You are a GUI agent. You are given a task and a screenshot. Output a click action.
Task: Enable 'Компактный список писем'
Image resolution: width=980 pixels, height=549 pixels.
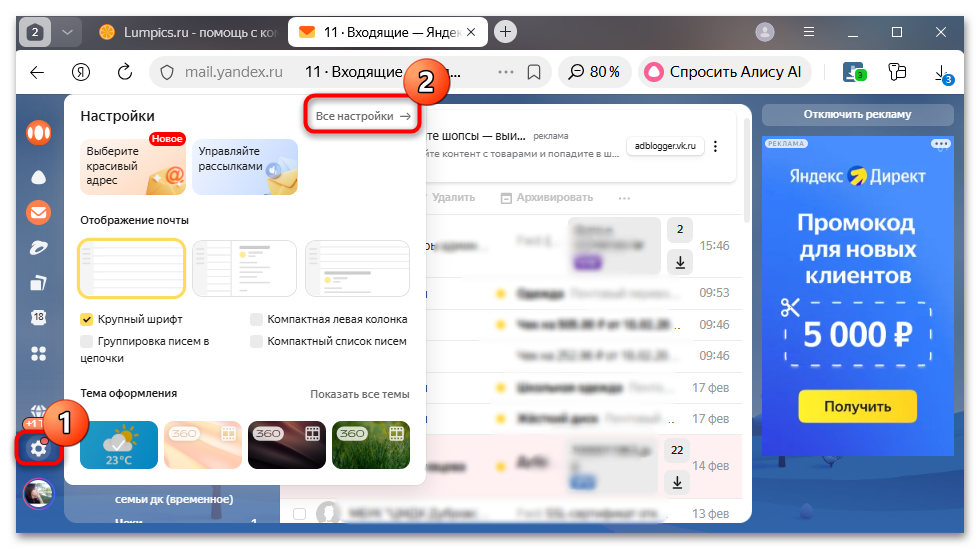coord(256,341)
